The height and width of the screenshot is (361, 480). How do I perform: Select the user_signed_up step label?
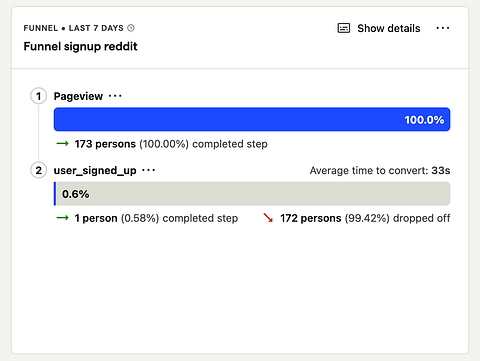pos(95,171)
